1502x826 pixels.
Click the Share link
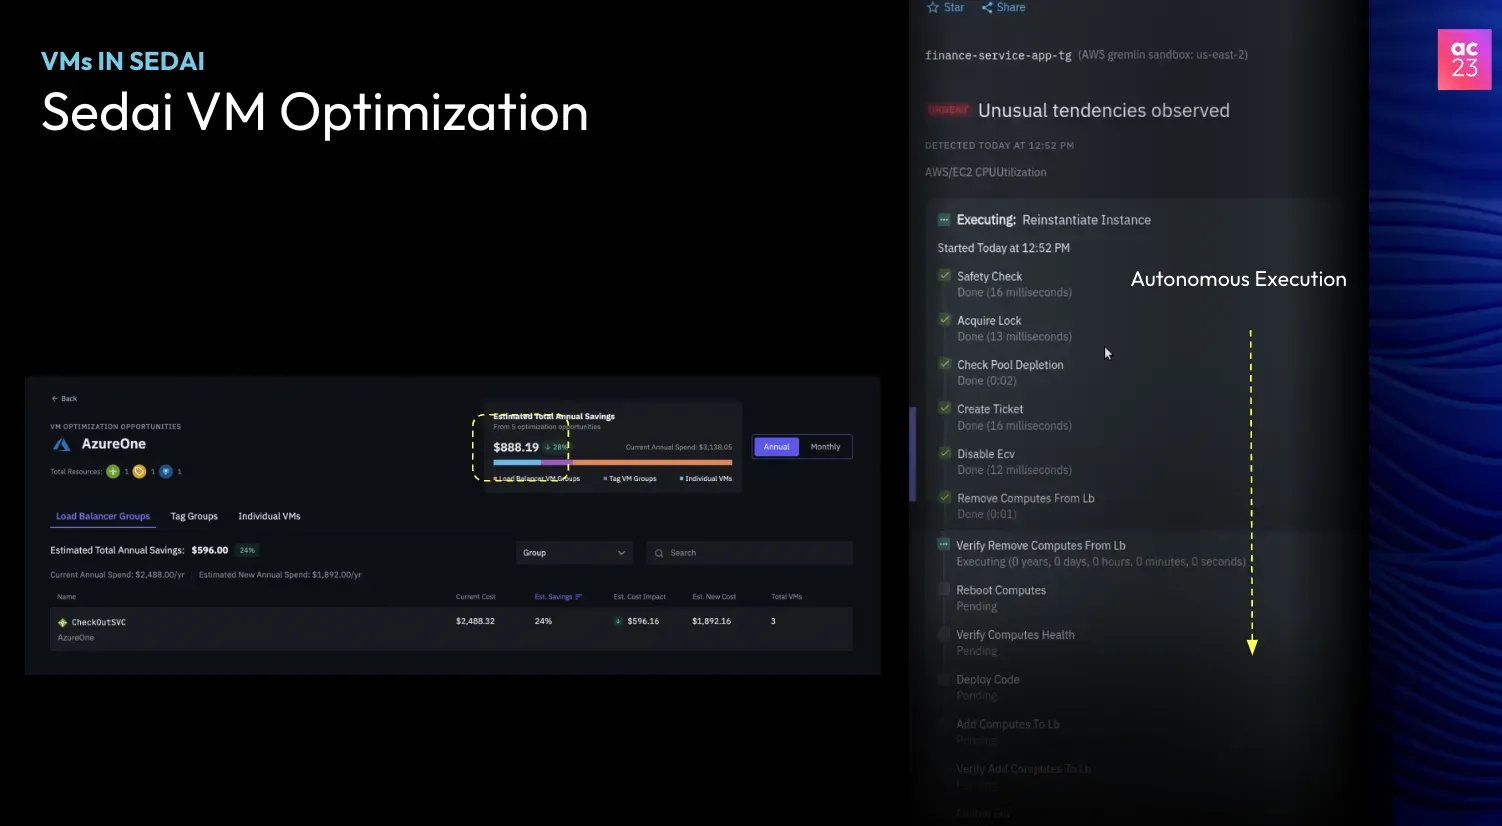tap(1003, 7)
